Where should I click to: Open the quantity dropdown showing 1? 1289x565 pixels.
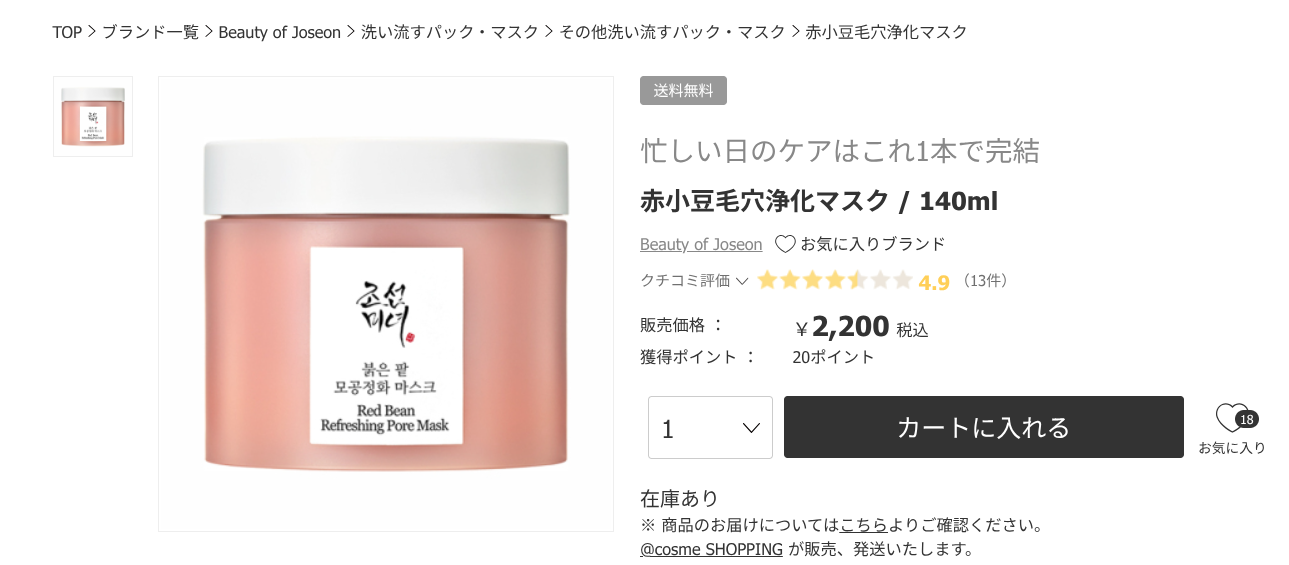(x=710, y=428)
